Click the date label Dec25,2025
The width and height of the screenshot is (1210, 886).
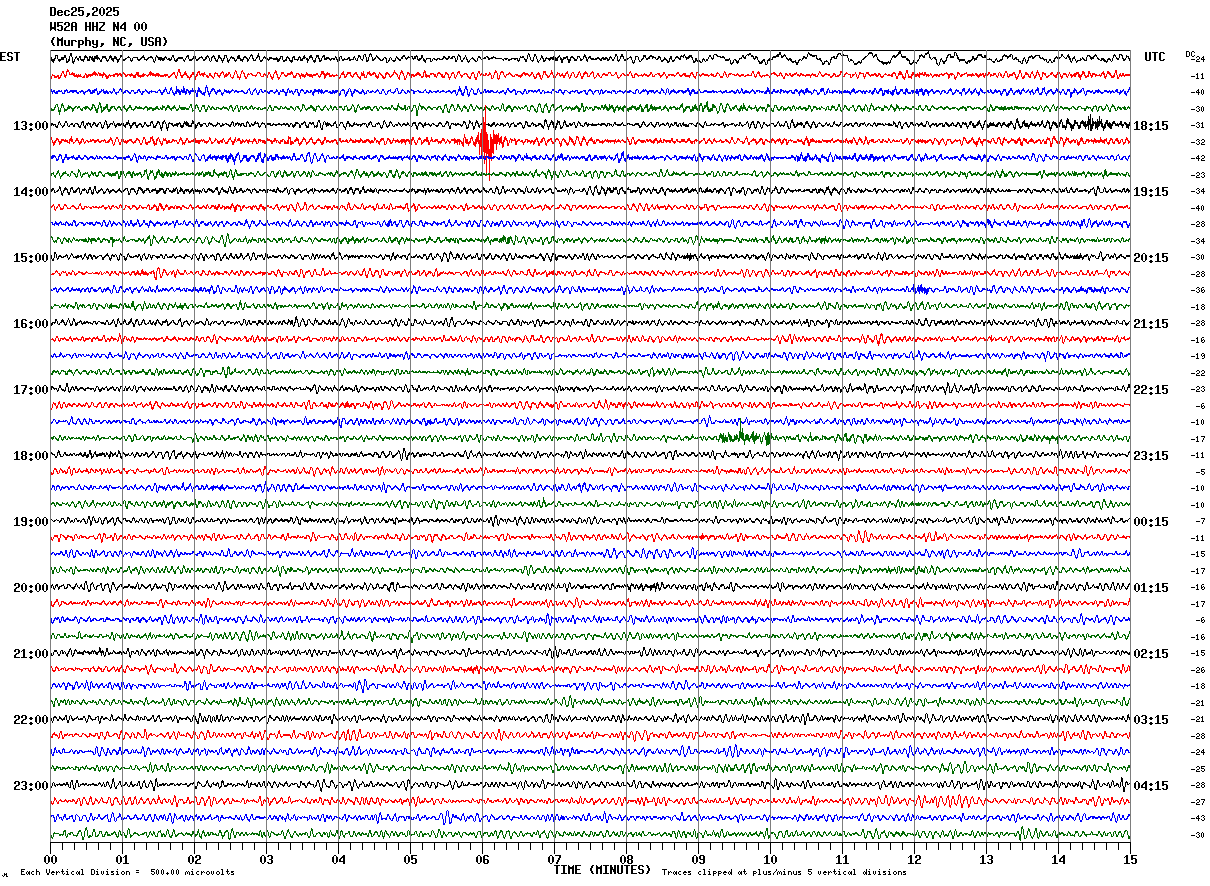(x=84, y=12)
